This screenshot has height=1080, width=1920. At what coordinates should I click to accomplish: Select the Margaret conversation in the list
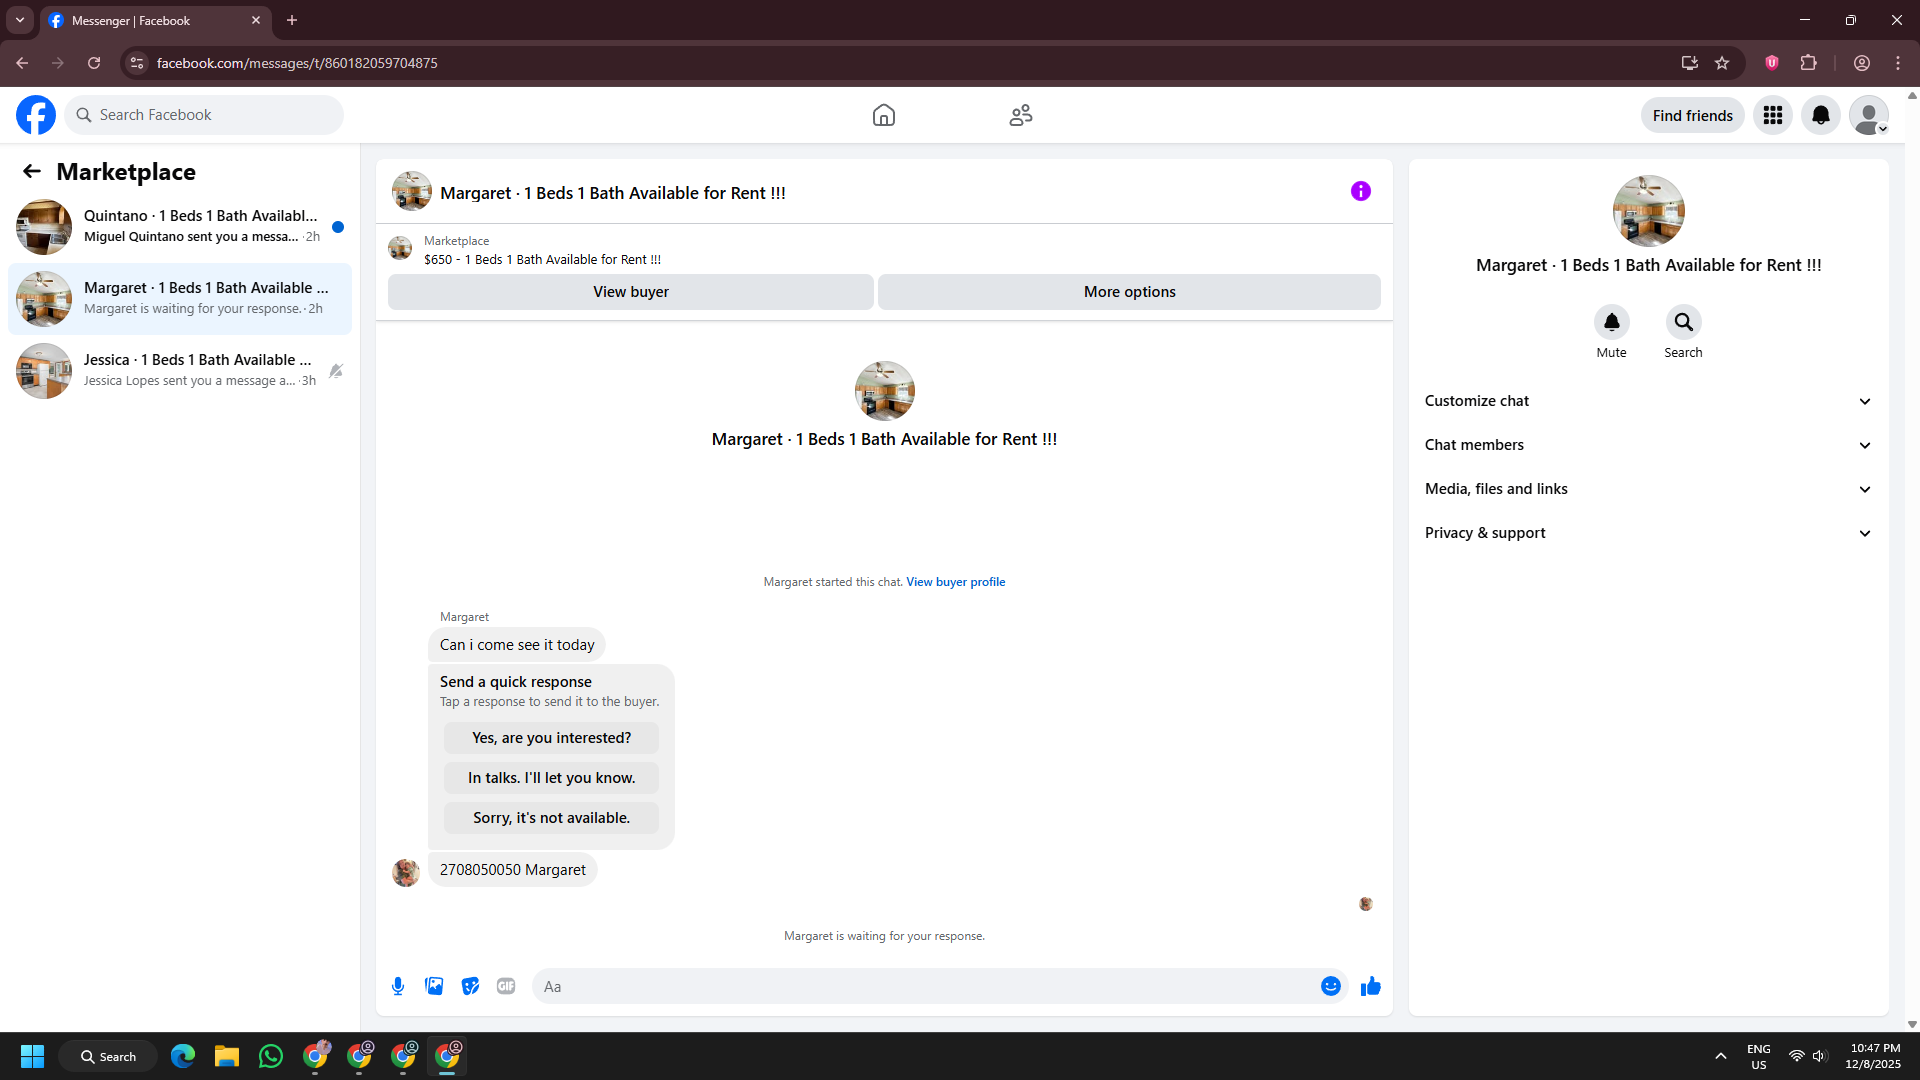coord(180,299)
